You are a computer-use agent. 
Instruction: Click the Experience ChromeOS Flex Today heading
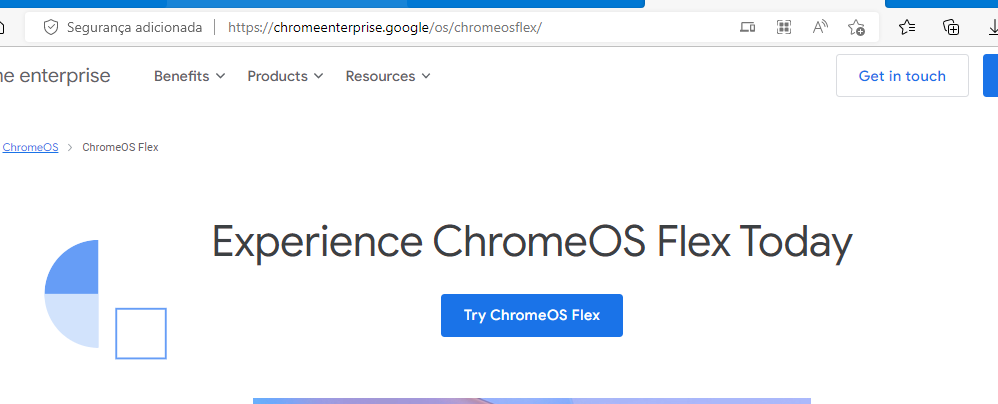(x=531, y=242)
